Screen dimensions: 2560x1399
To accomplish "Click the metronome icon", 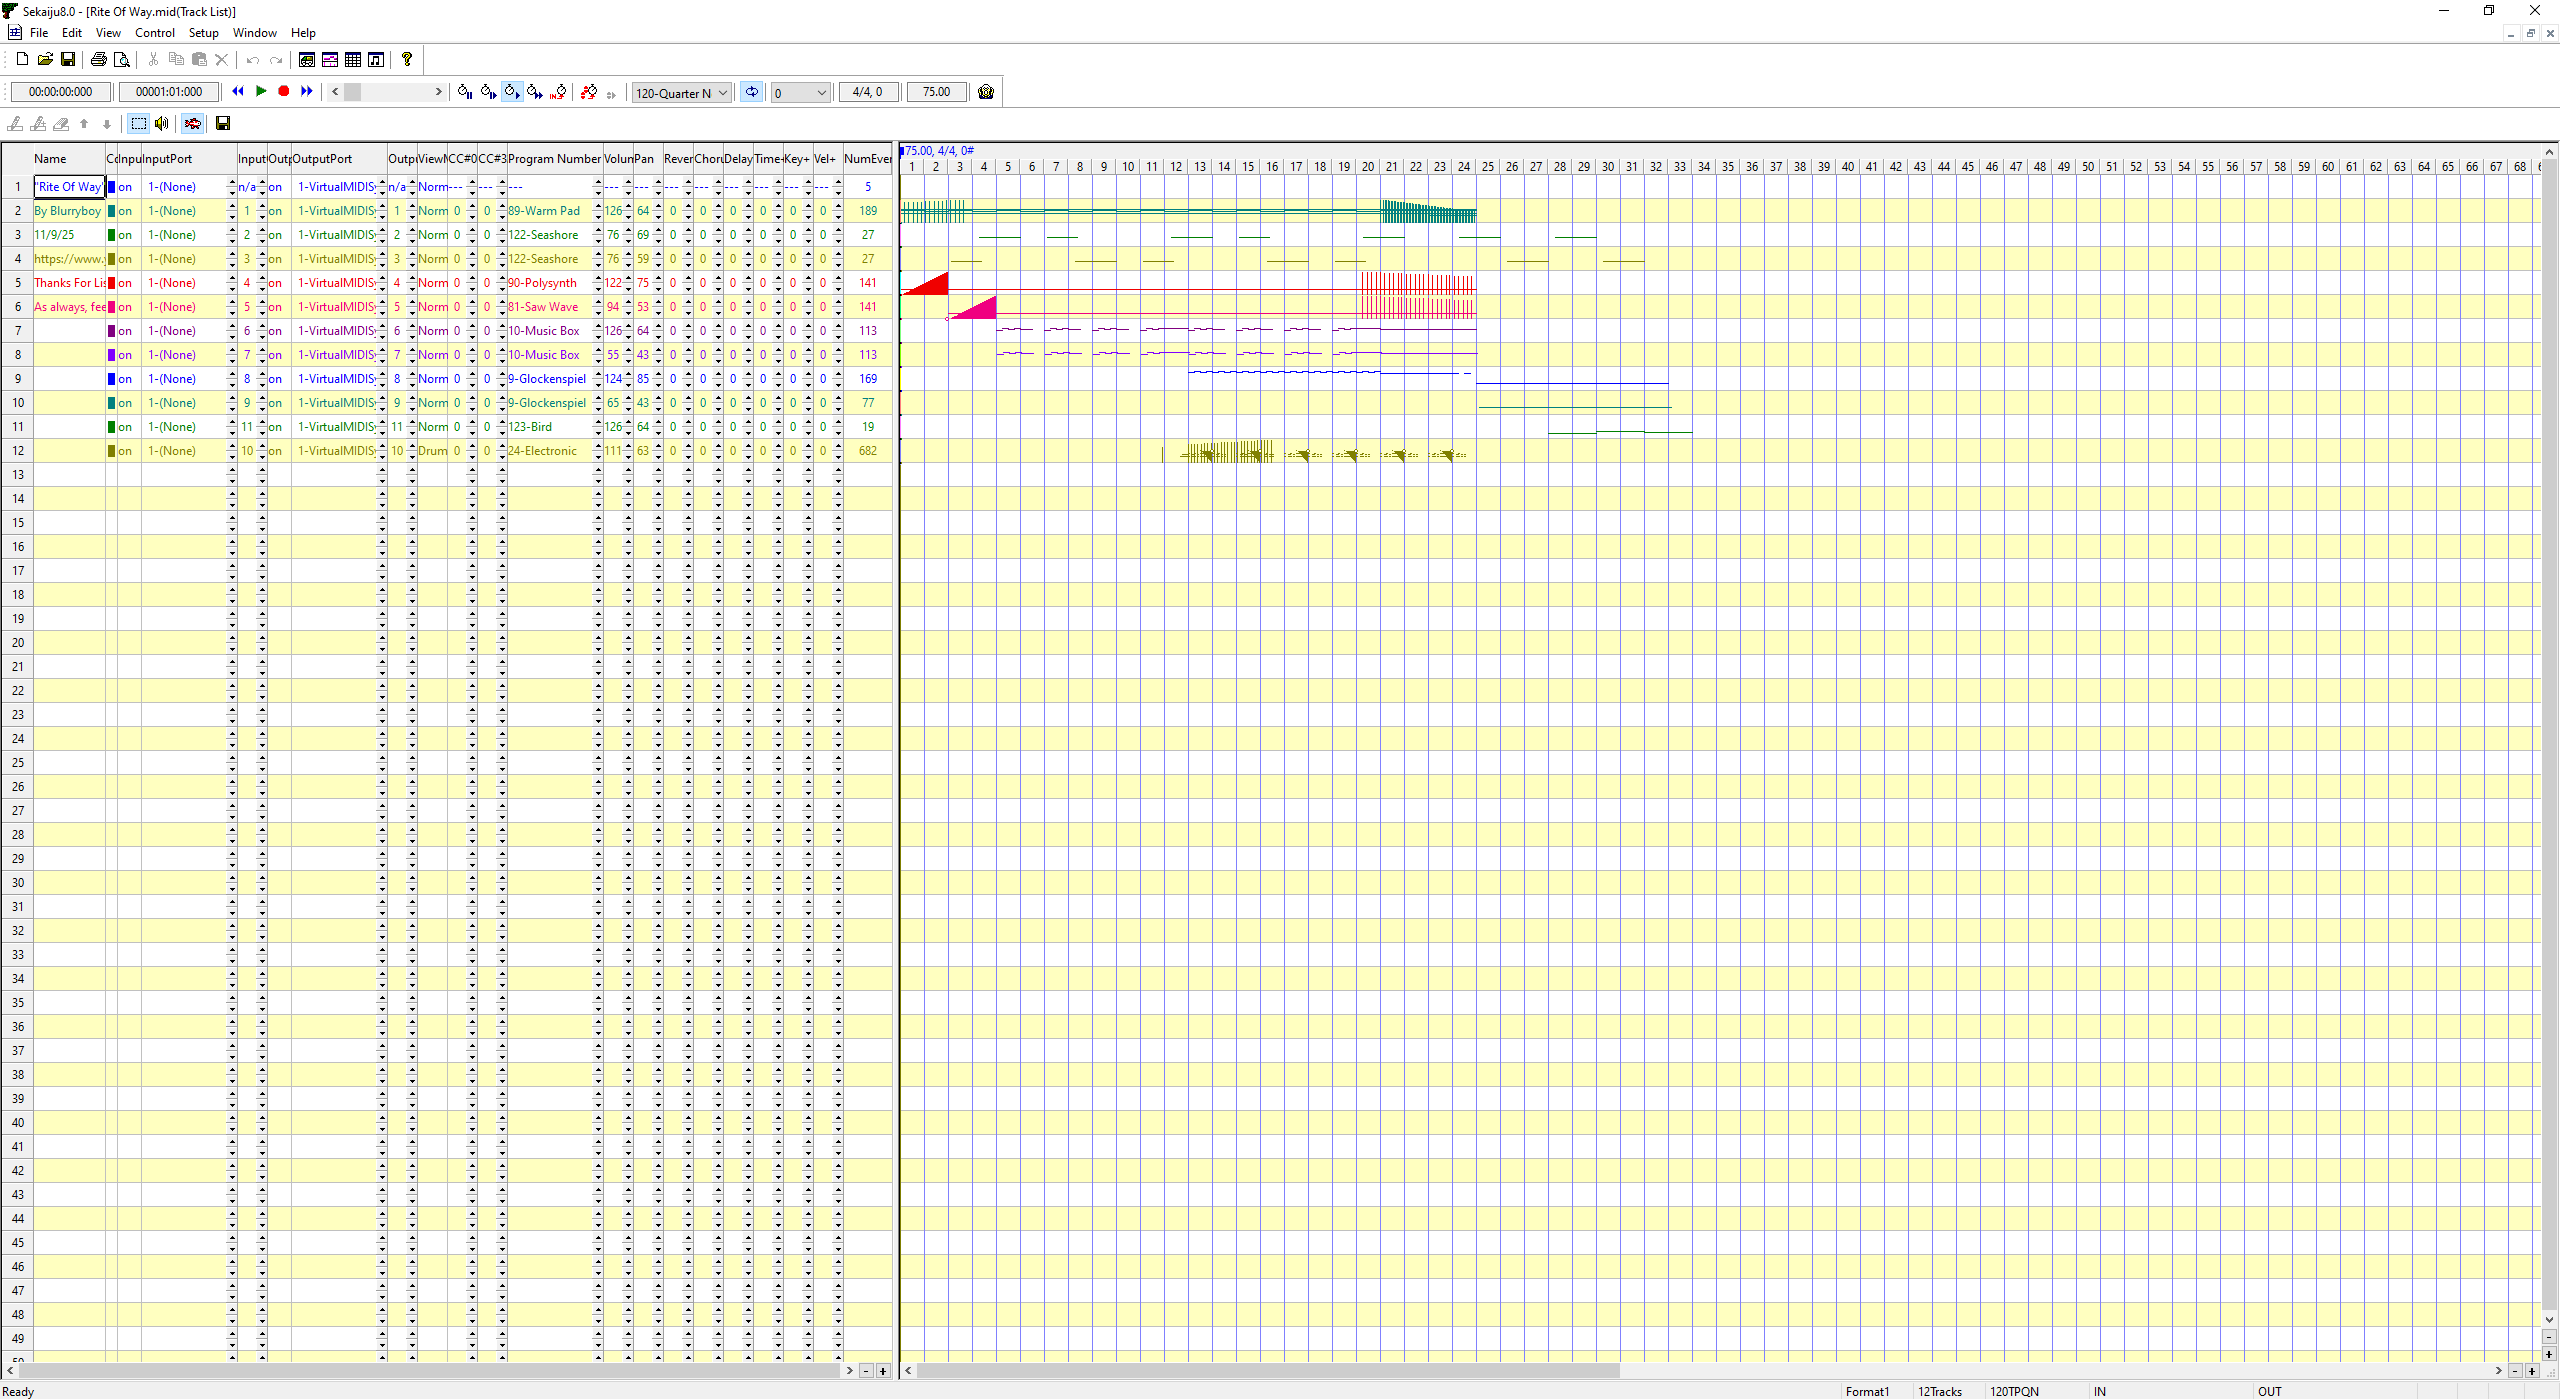I will (x=986, y=92).
